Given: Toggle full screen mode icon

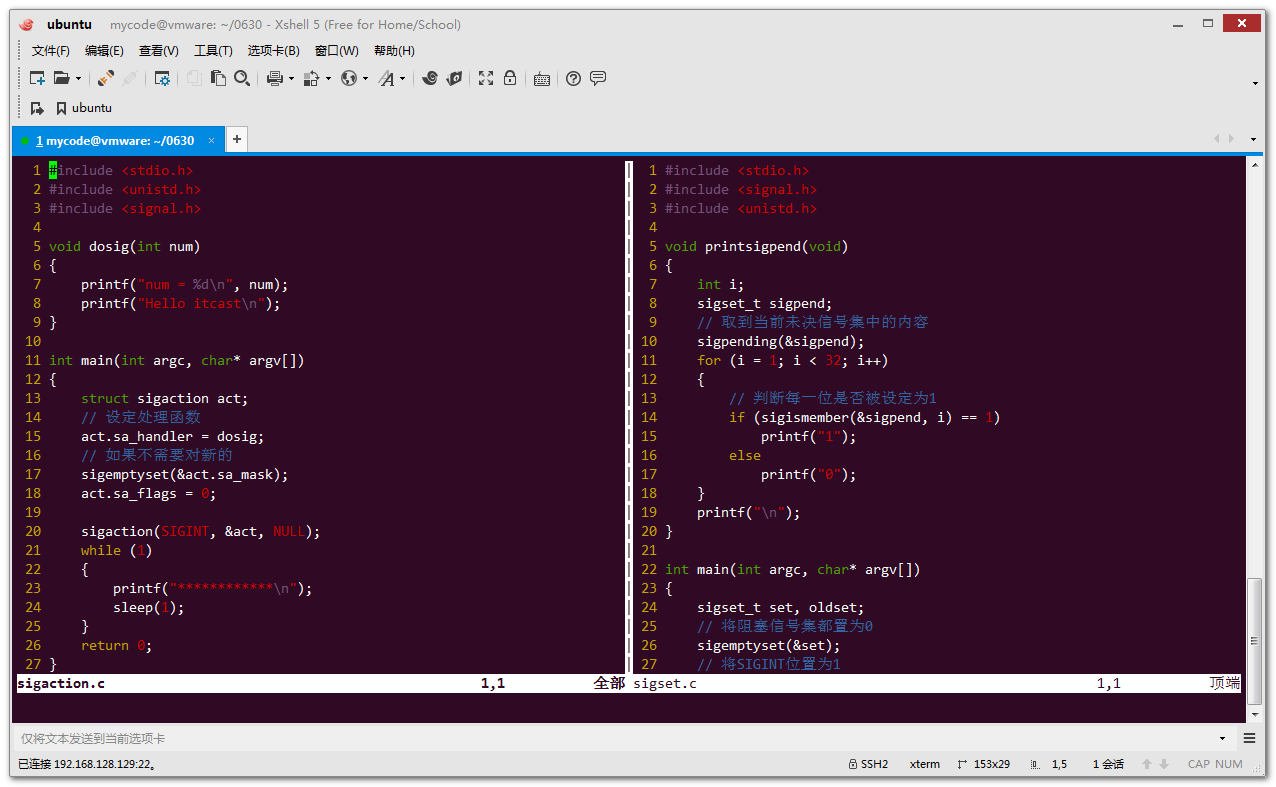Looking at the screenshot, I should 485,78.
